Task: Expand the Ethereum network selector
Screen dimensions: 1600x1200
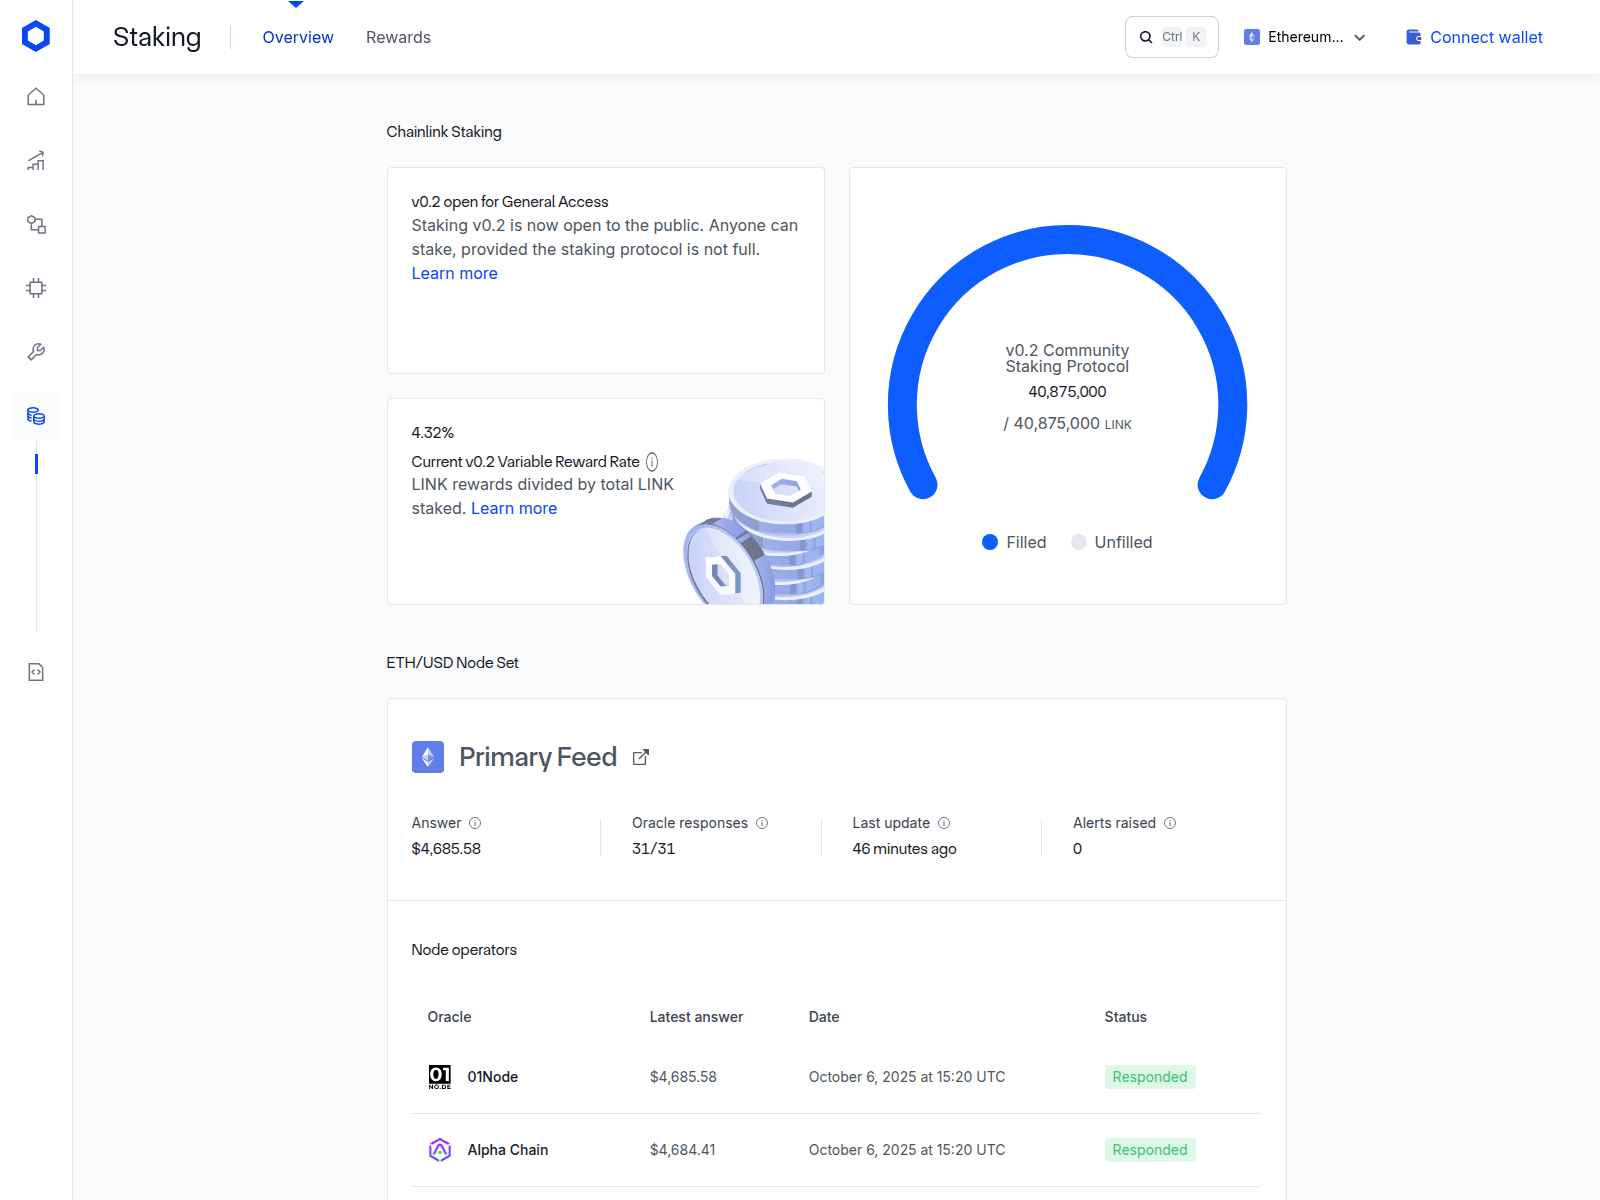Action: [x=1304, y=36]
